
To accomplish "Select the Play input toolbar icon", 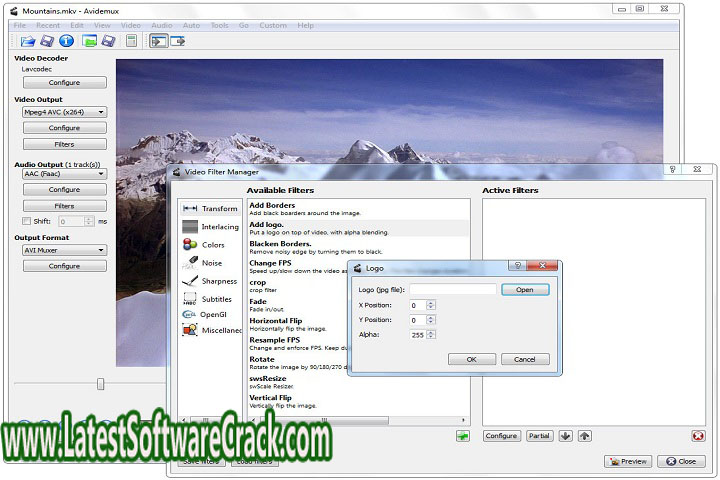I will (158, 41).
